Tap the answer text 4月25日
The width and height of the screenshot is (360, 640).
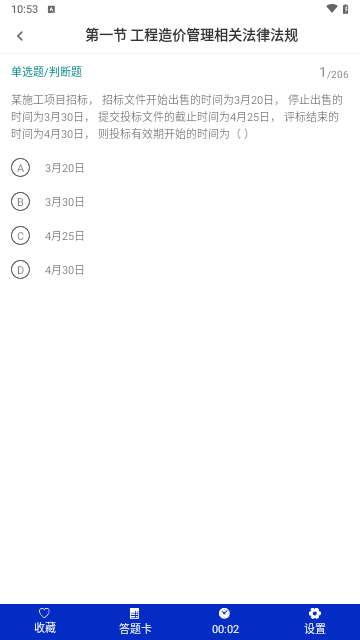coord(64,236)
